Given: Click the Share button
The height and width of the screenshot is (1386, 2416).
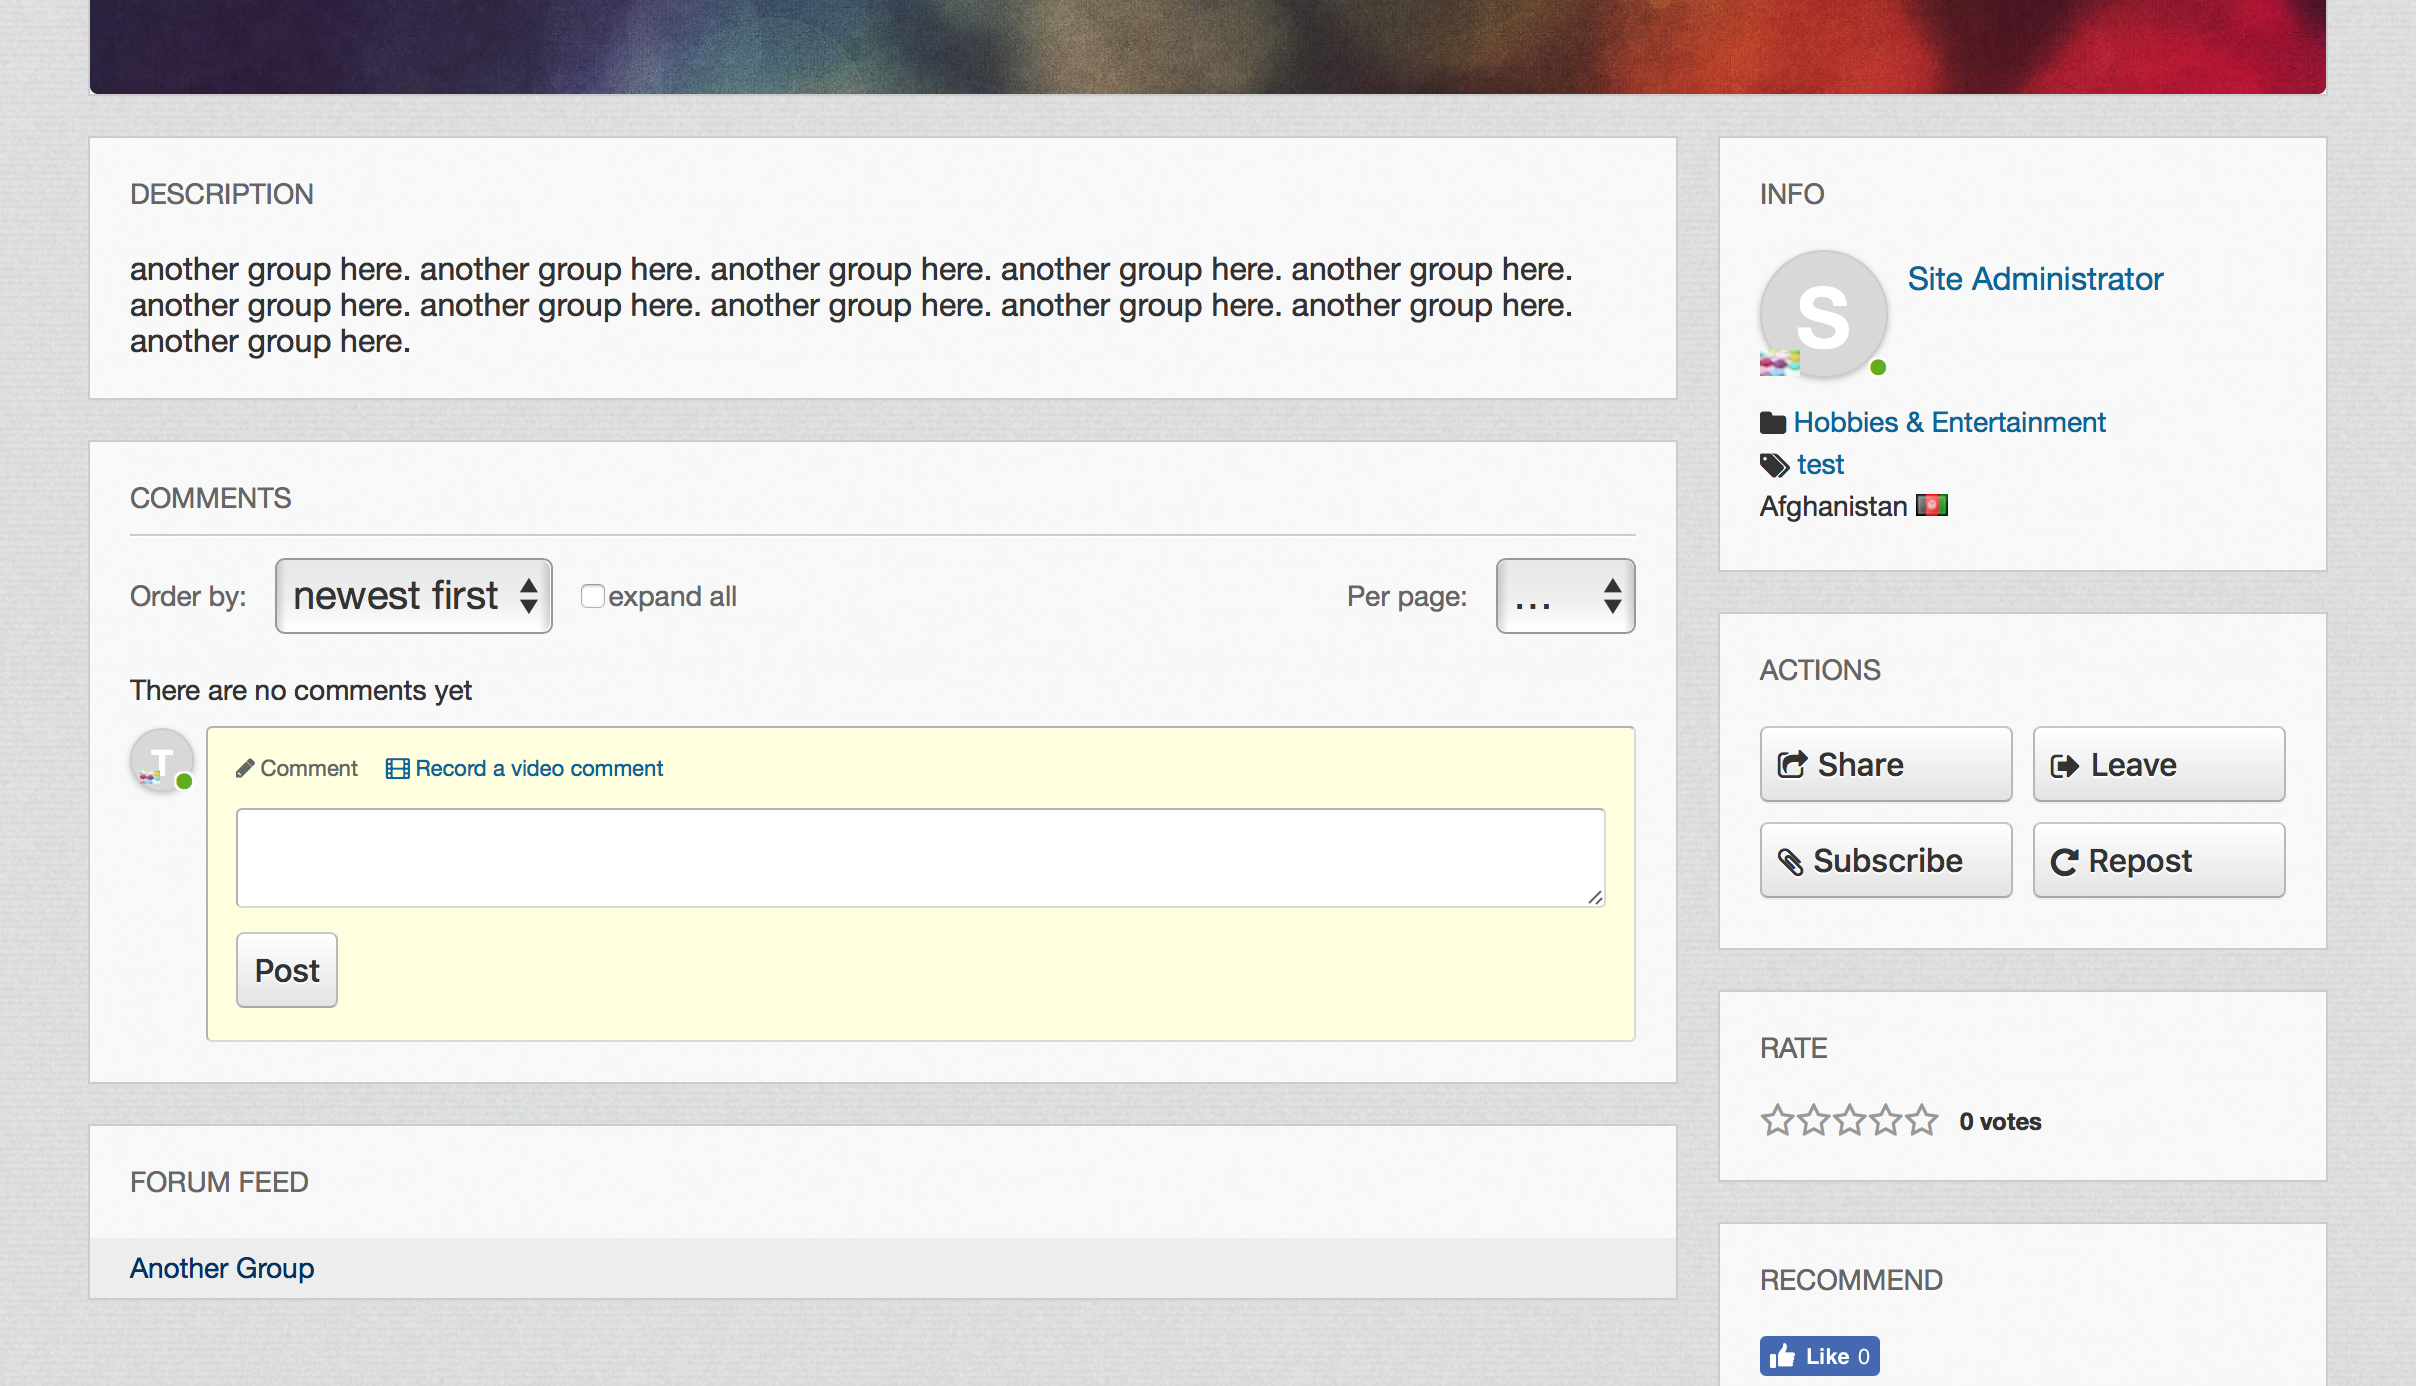Looking at the screenshot, I should (1885, 764).
